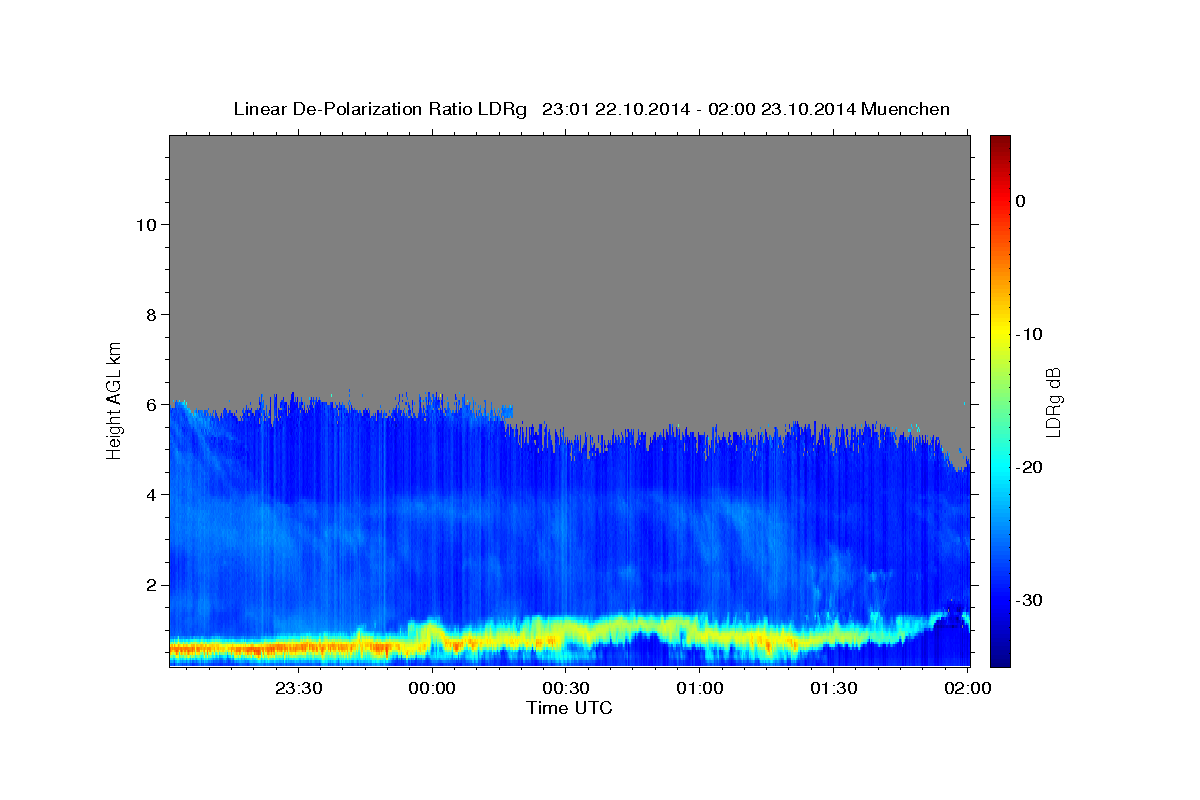Click the gray no-data area above 8 km
1200x800 pixels.
[569, 225]
